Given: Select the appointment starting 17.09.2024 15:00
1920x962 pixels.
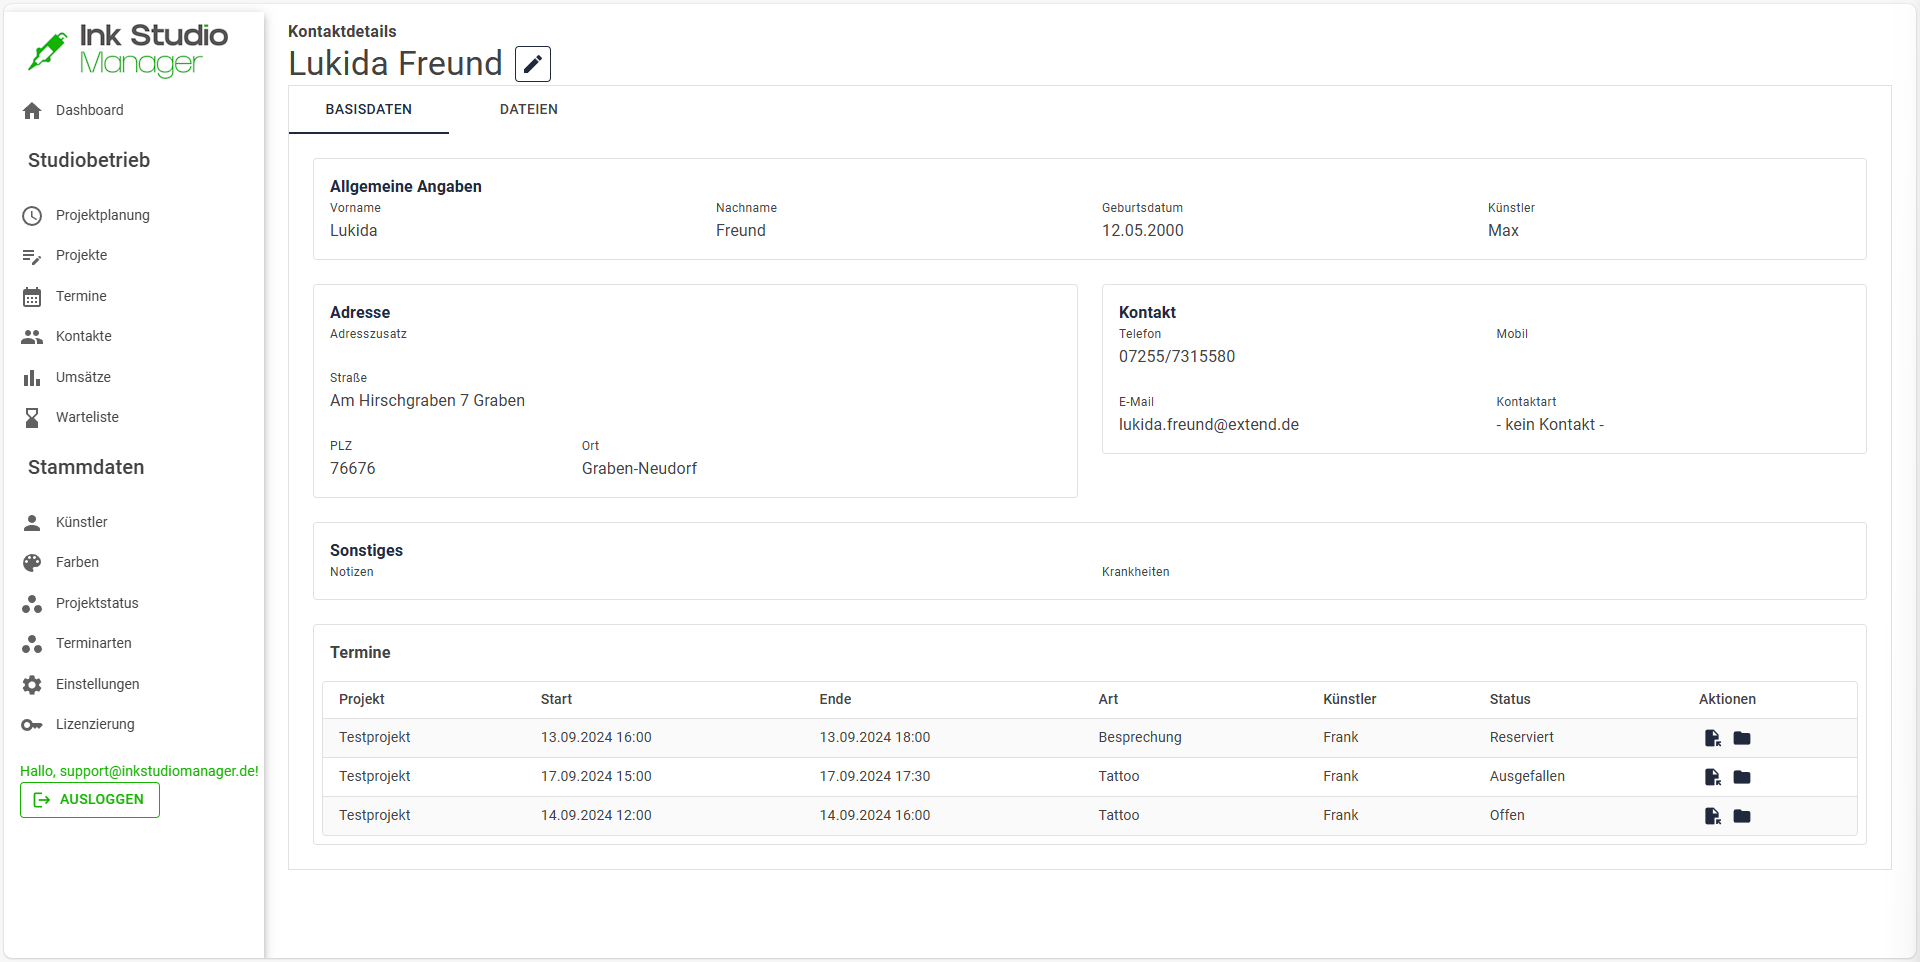Looking at the screenshot, I should [x=1090, y=777].
